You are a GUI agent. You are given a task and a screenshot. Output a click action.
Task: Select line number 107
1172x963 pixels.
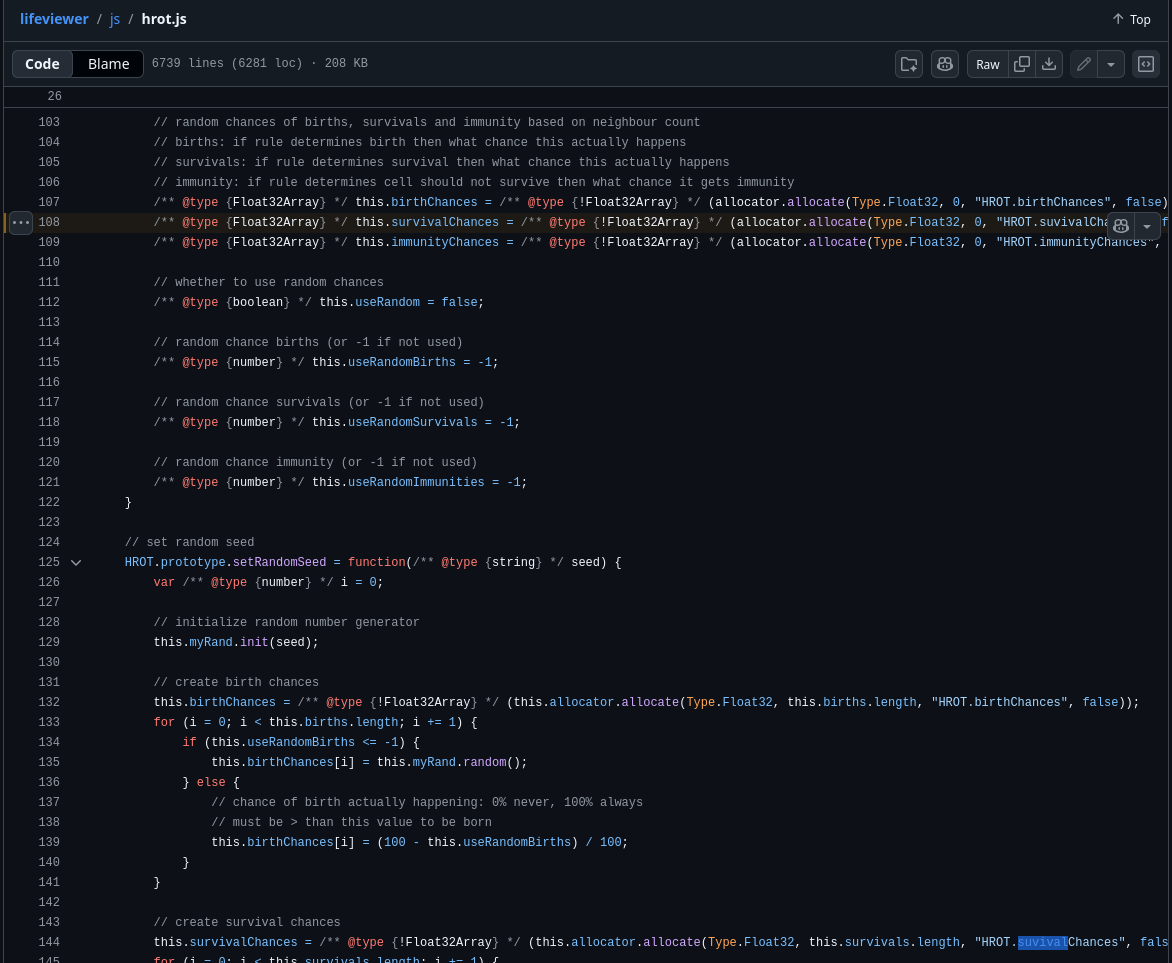coord(49,203)
